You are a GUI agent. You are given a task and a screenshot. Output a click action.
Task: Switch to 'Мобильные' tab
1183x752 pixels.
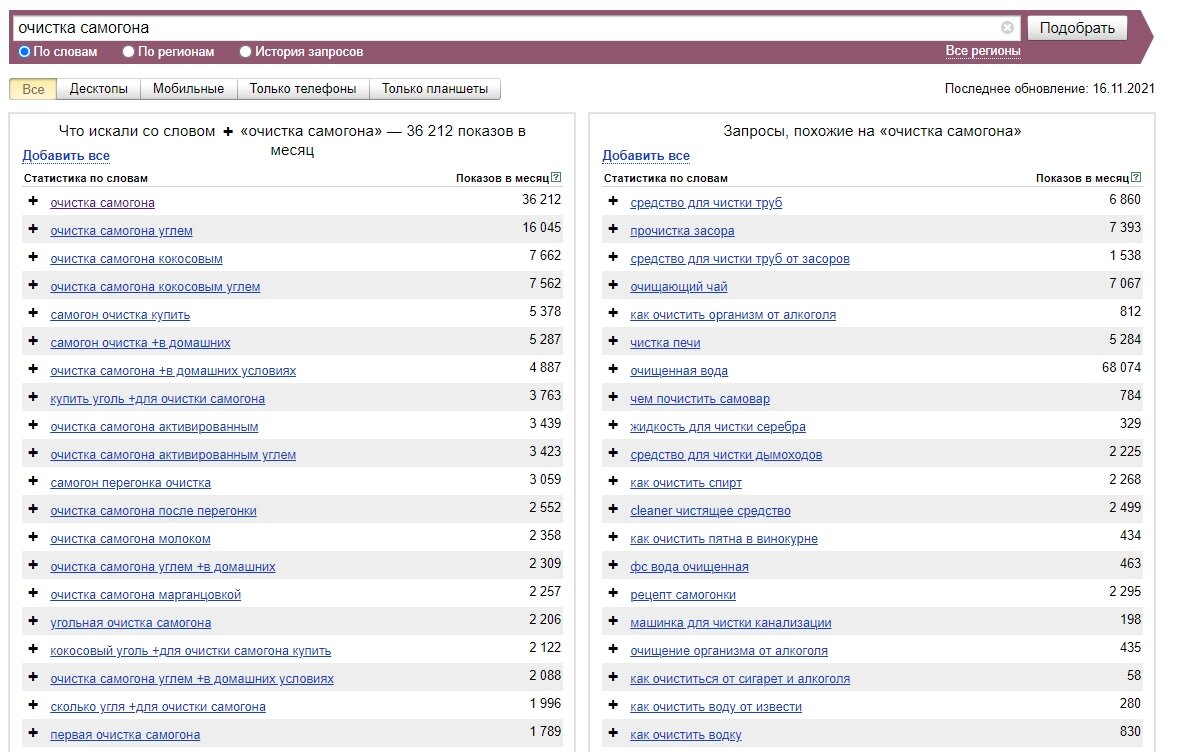click(189, 89)
